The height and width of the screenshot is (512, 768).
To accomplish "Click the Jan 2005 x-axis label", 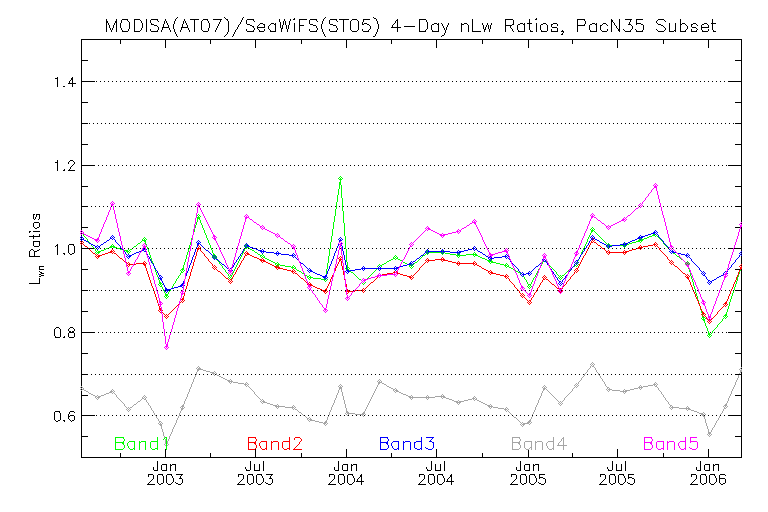I will click(528, 473).
